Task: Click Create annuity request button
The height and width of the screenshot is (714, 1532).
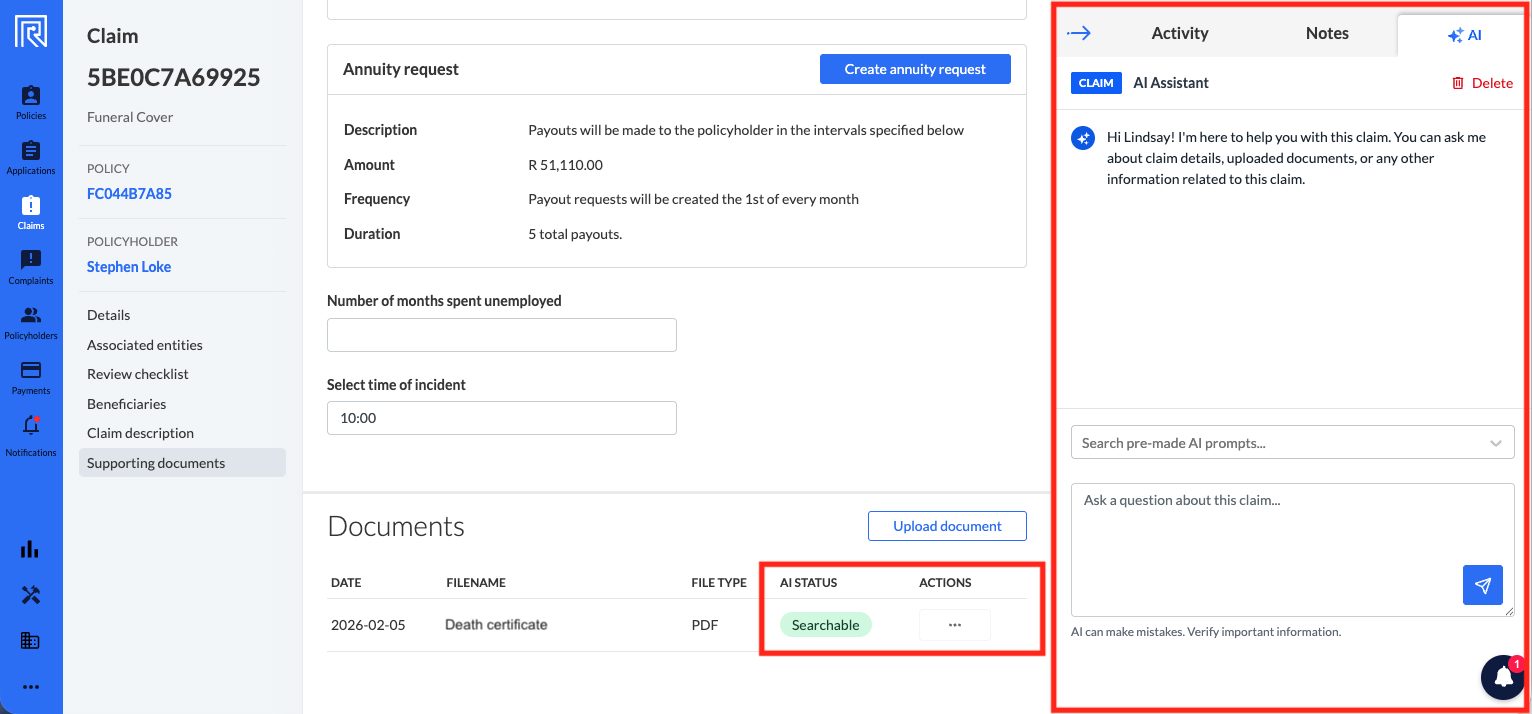Action: click(915, 69)
